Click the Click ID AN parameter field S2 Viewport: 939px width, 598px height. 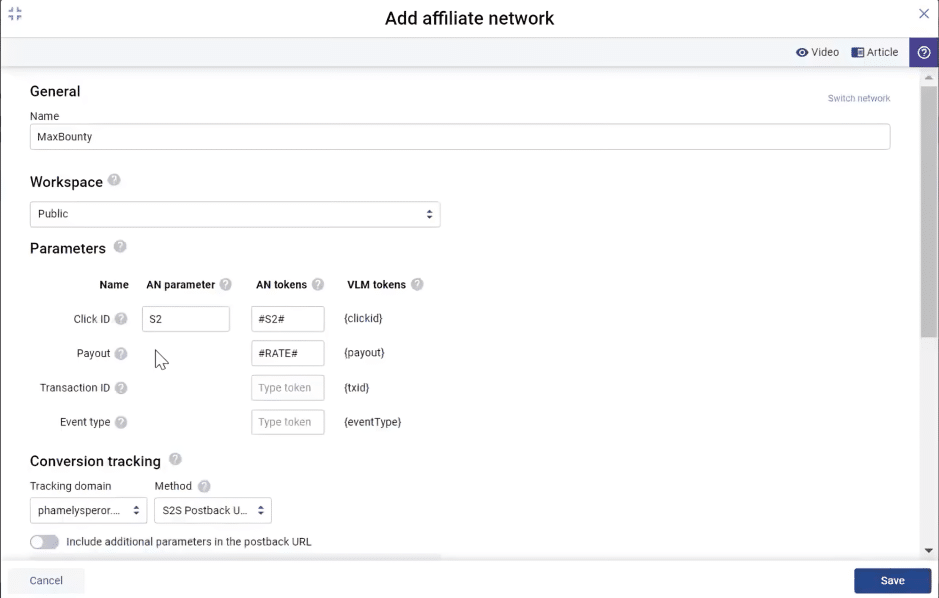point(186,319)
